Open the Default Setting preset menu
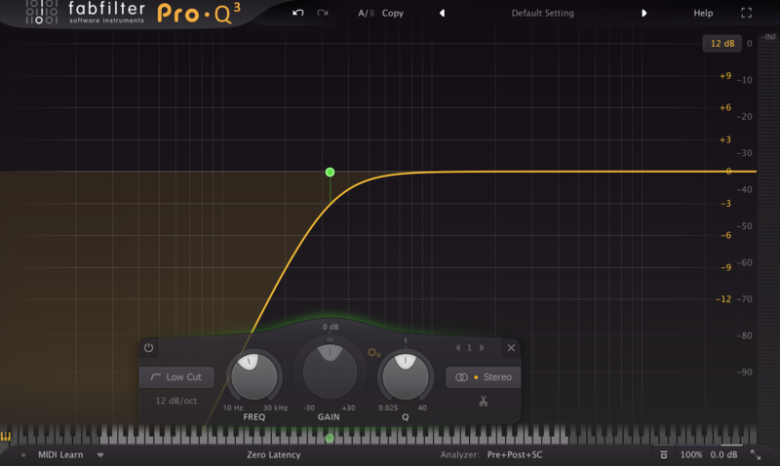Viewport: 780px width, 466px height. (543, 13)
